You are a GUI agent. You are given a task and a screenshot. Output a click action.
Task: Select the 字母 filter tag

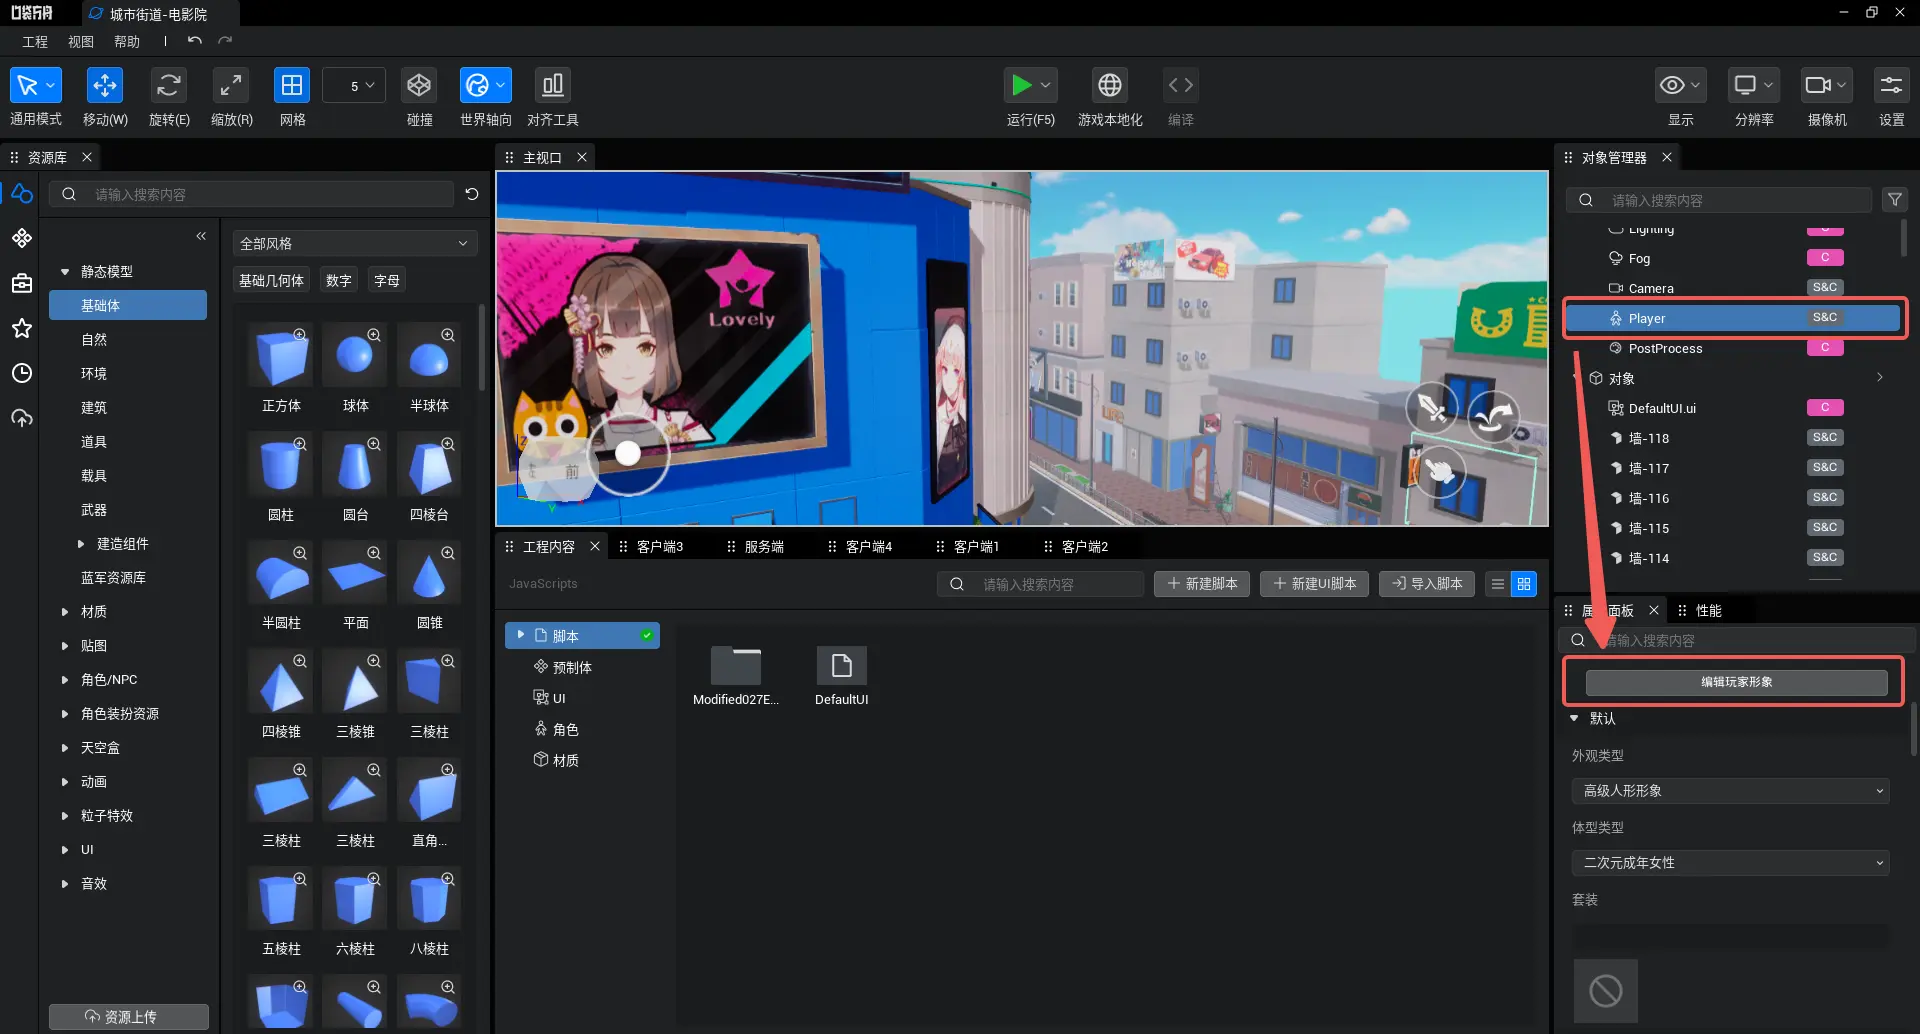[x=387, y=280]
